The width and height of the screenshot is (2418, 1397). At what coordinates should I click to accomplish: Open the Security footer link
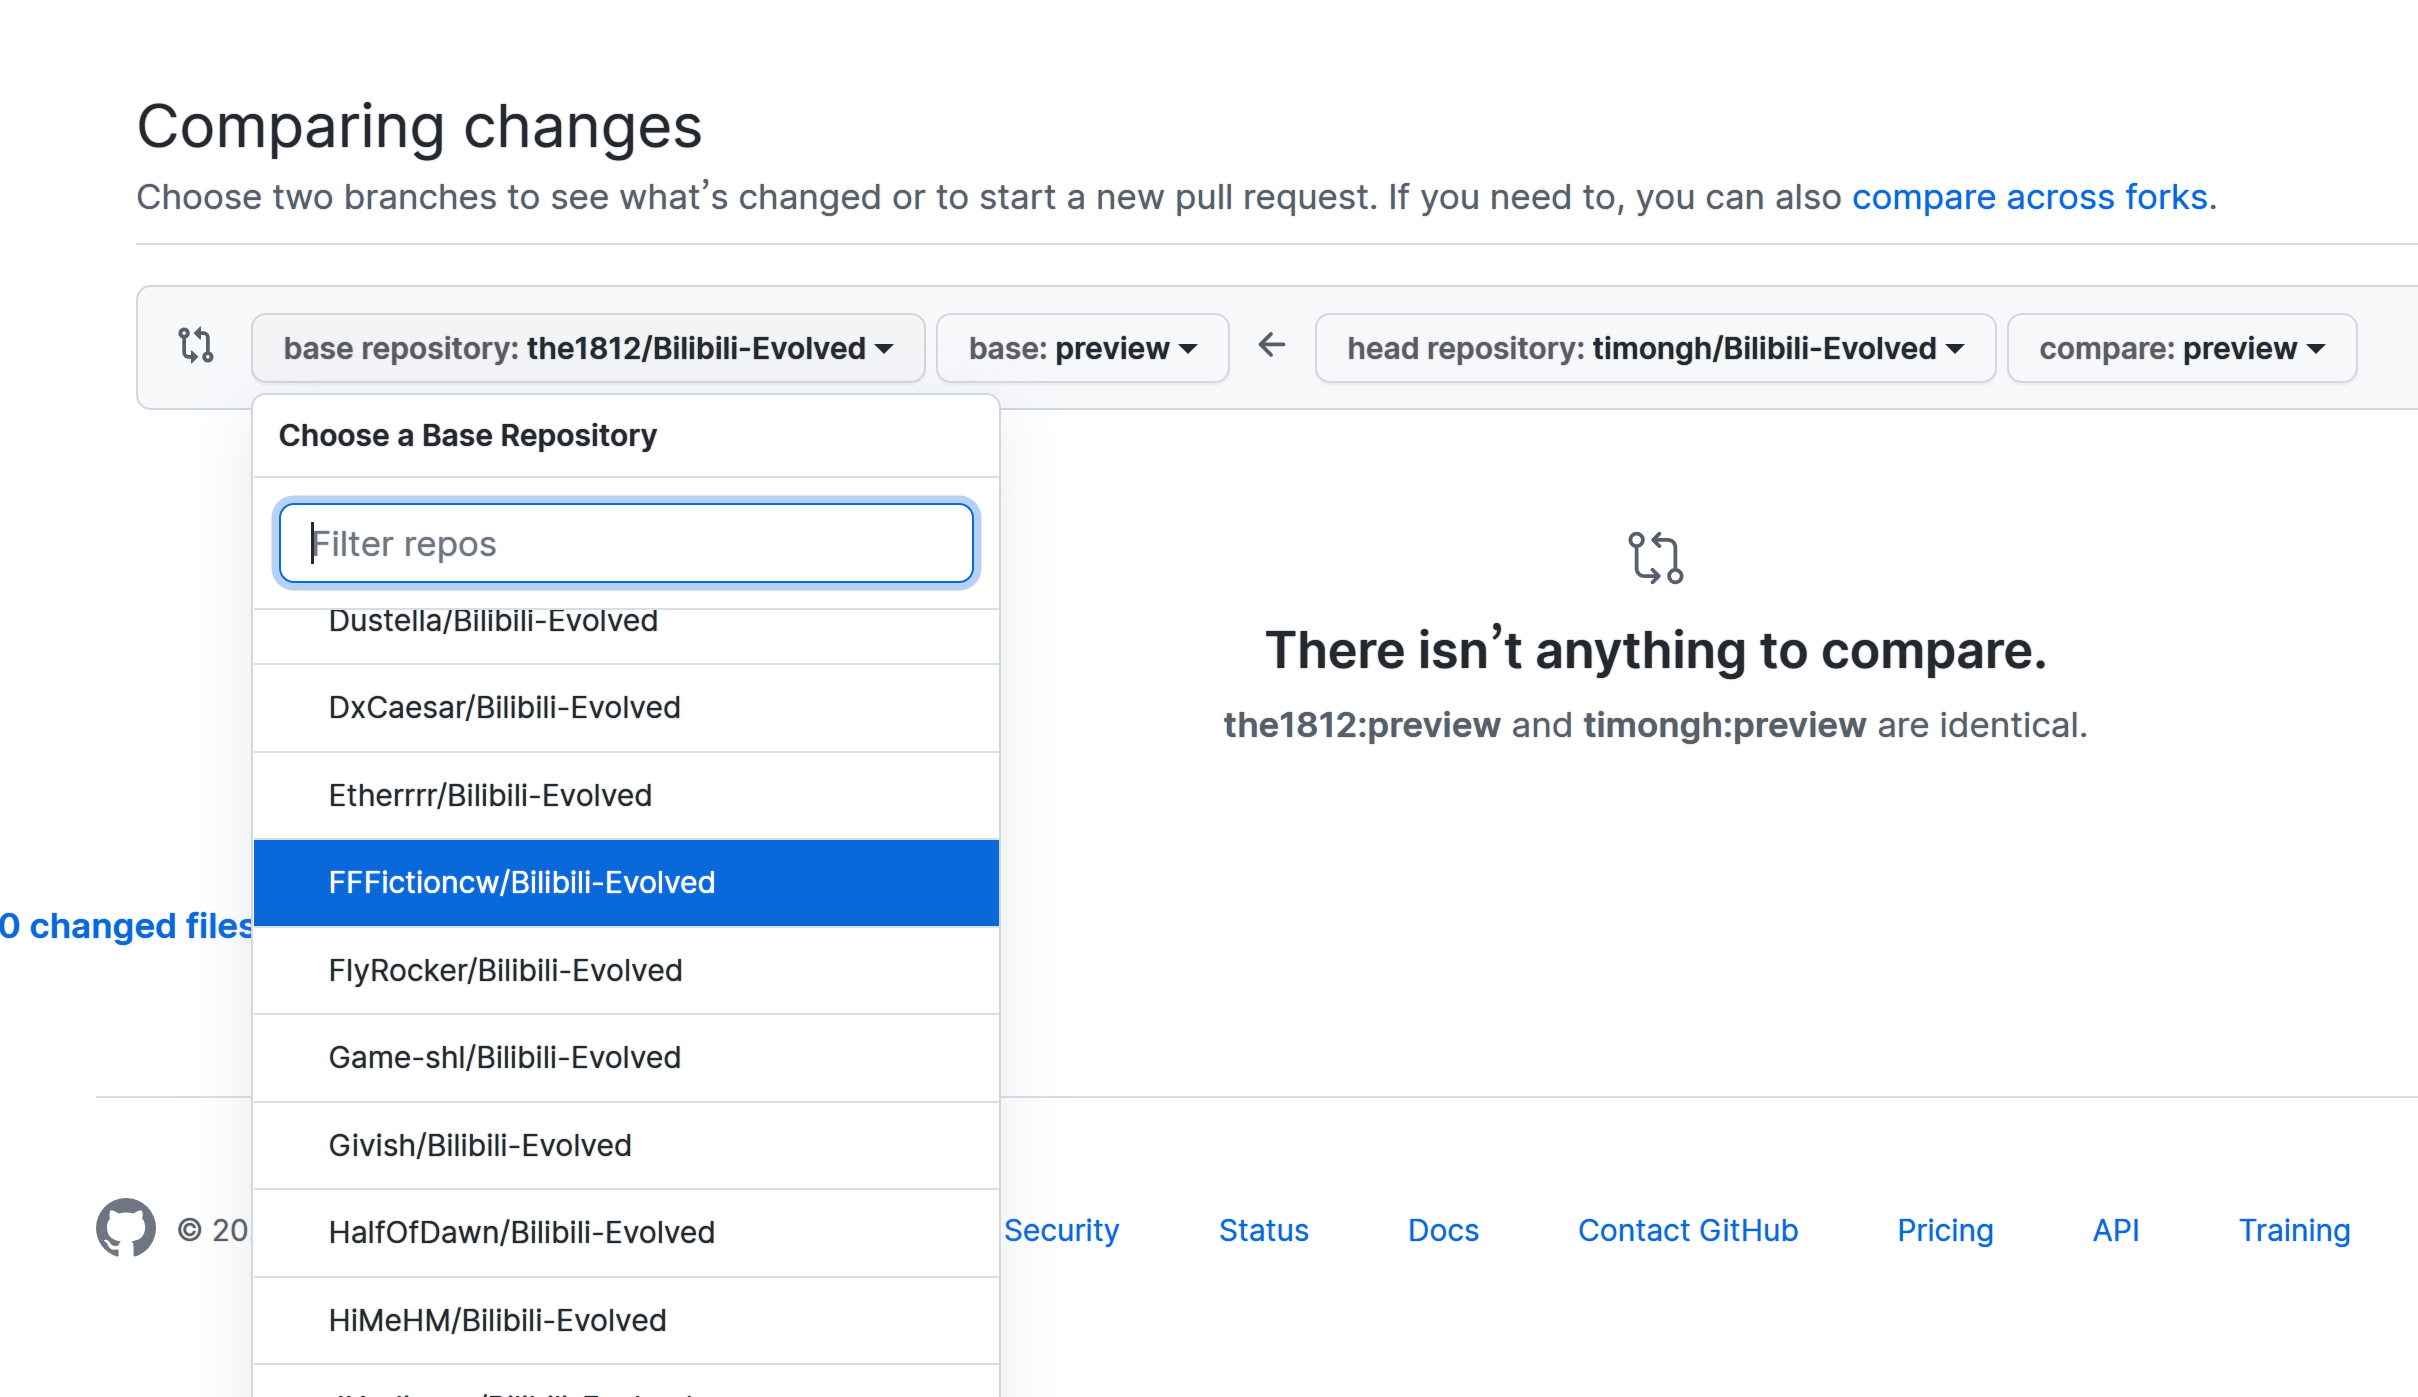(x=1061, y=1230)
